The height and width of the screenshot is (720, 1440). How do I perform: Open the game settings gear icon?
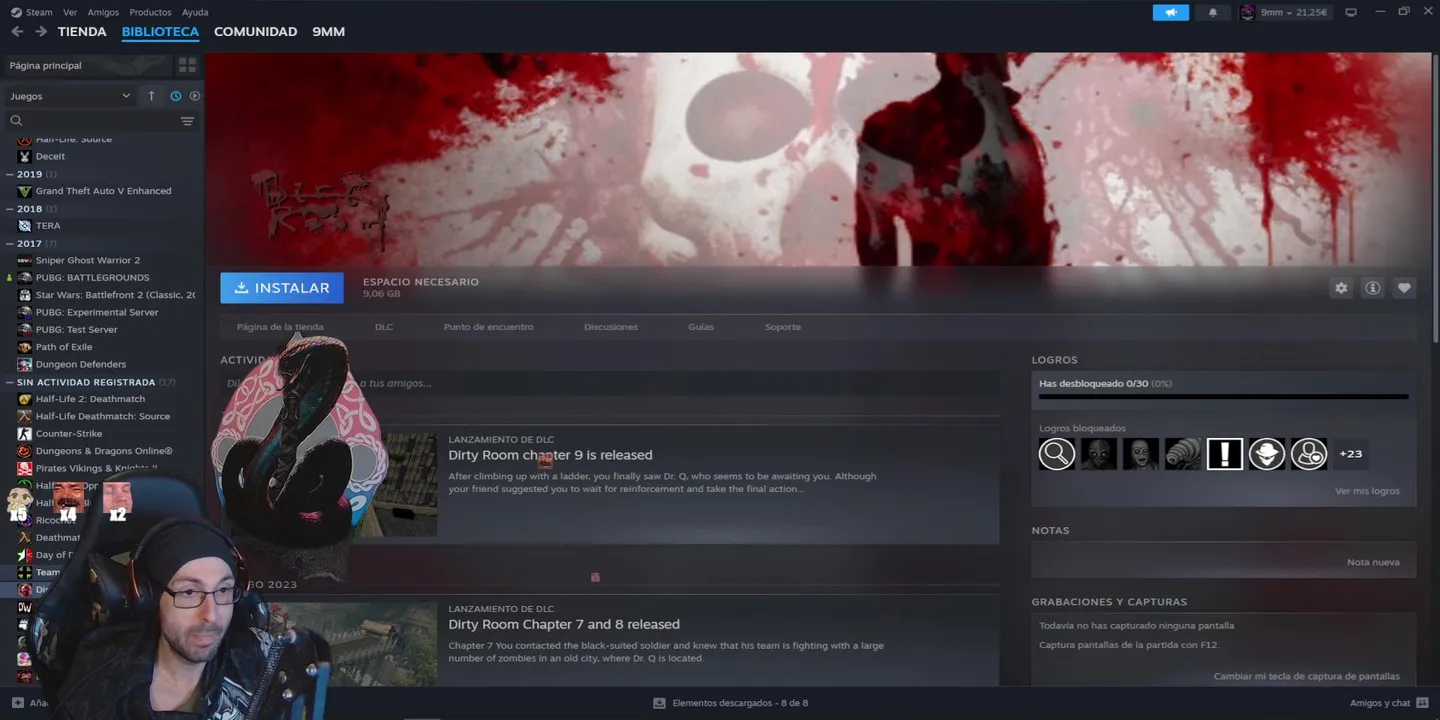tap(1341, 288)
